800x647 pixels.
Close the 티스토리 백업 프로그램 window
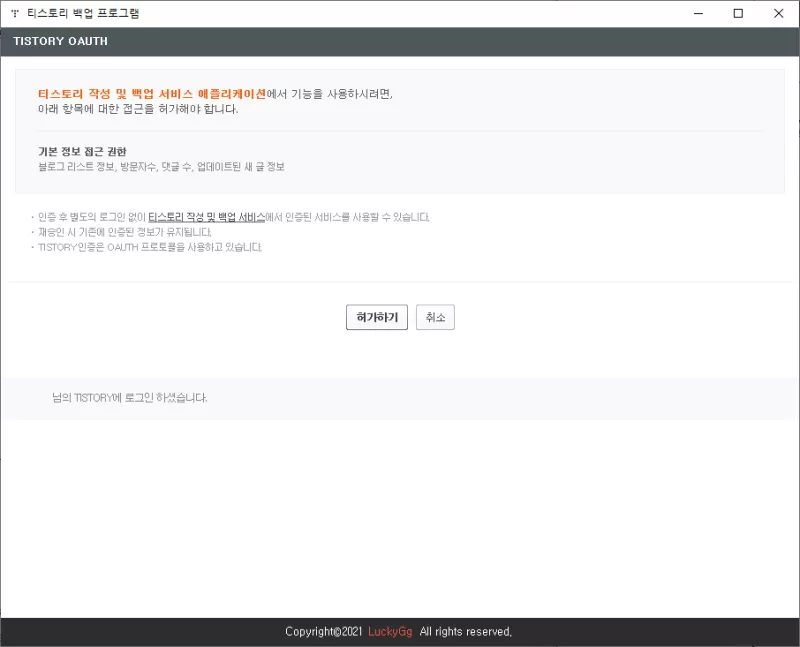tap(779, 13)
